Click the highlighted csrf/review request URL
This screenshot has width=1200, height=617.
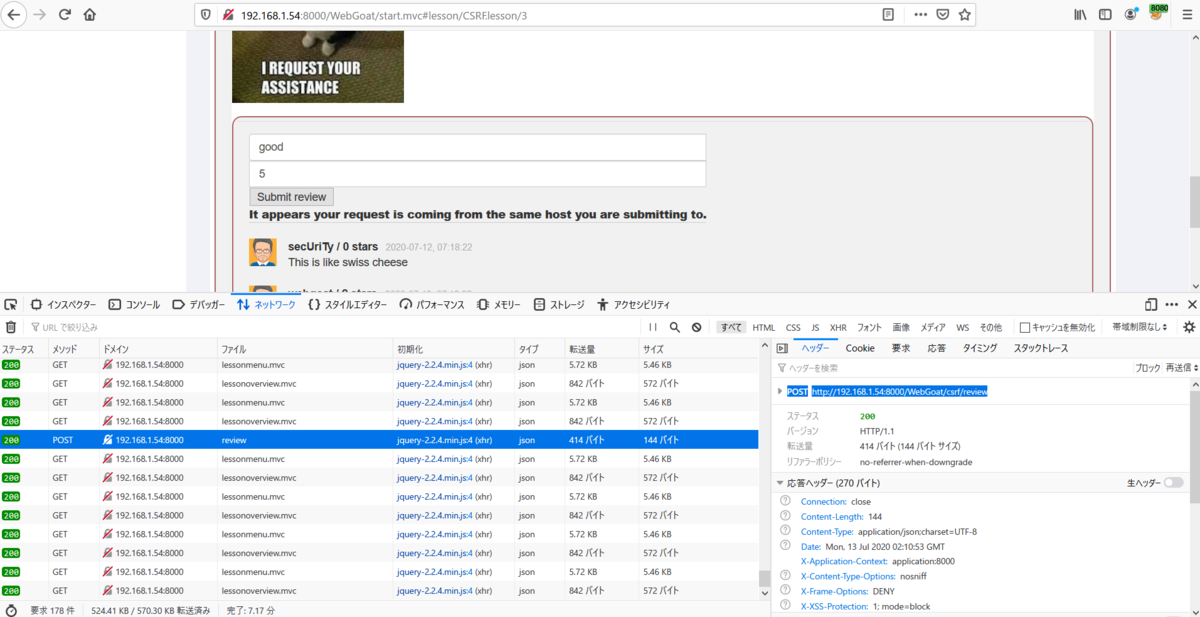coord(899,391)
